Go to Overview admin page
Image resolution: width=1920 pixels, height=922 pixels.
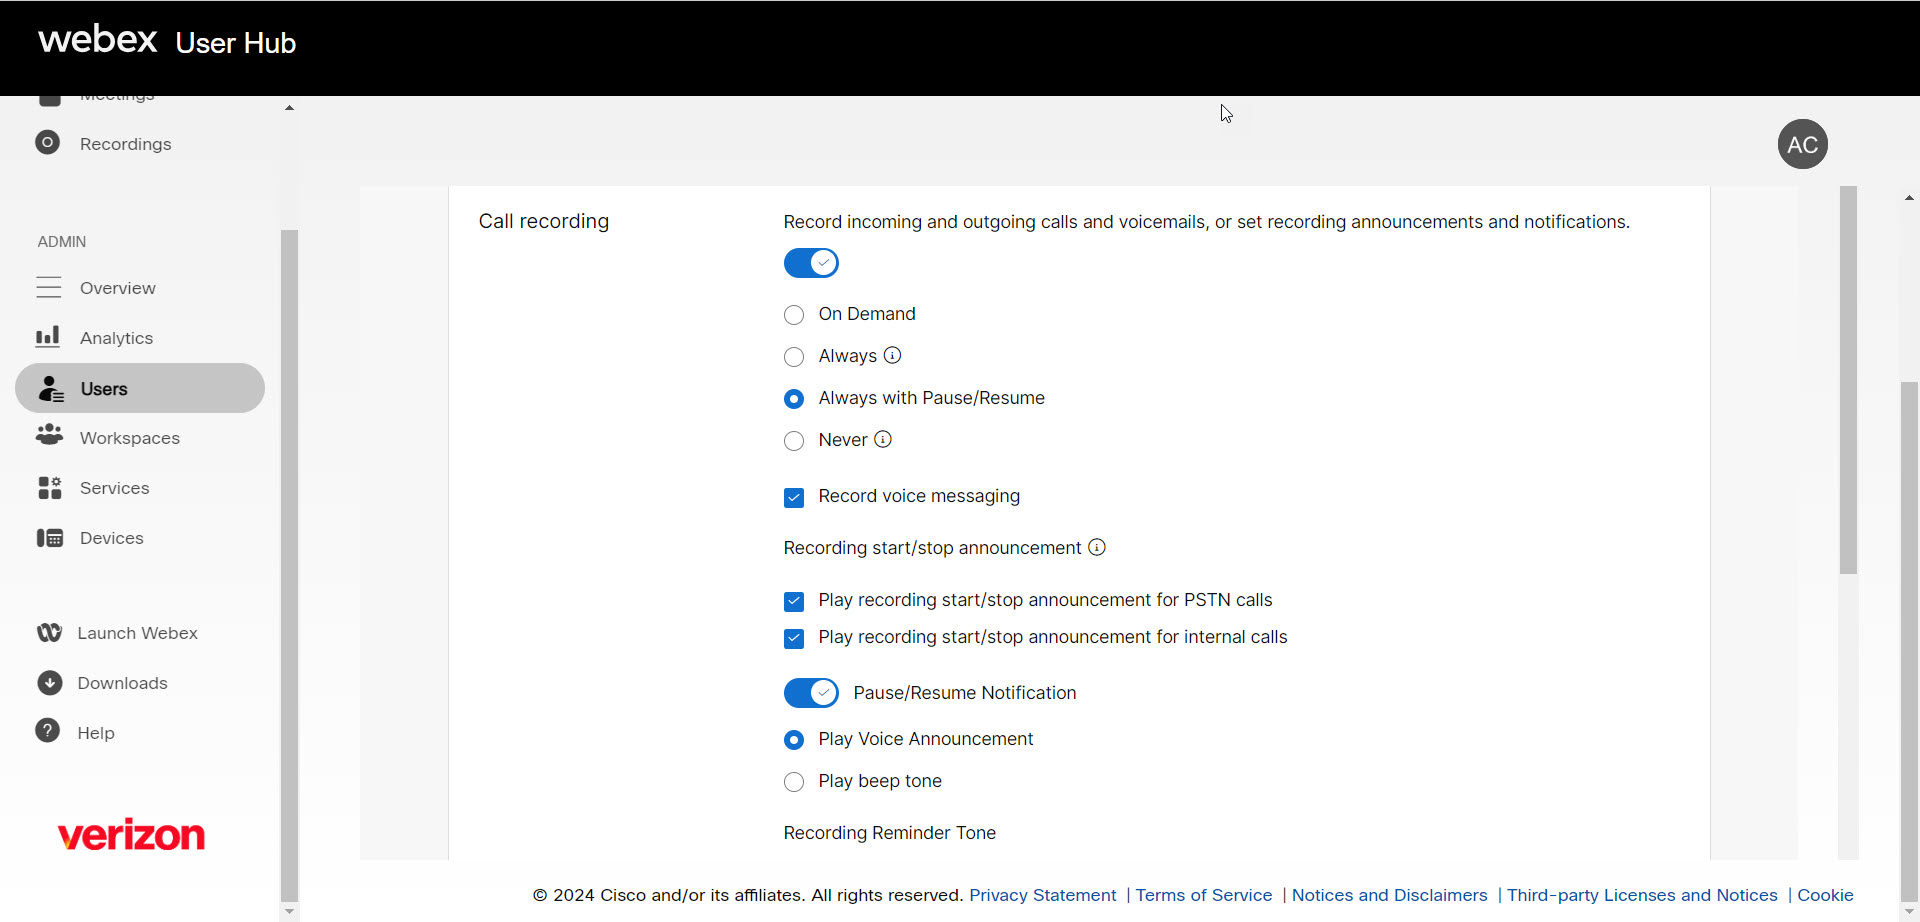pos(117,288)
